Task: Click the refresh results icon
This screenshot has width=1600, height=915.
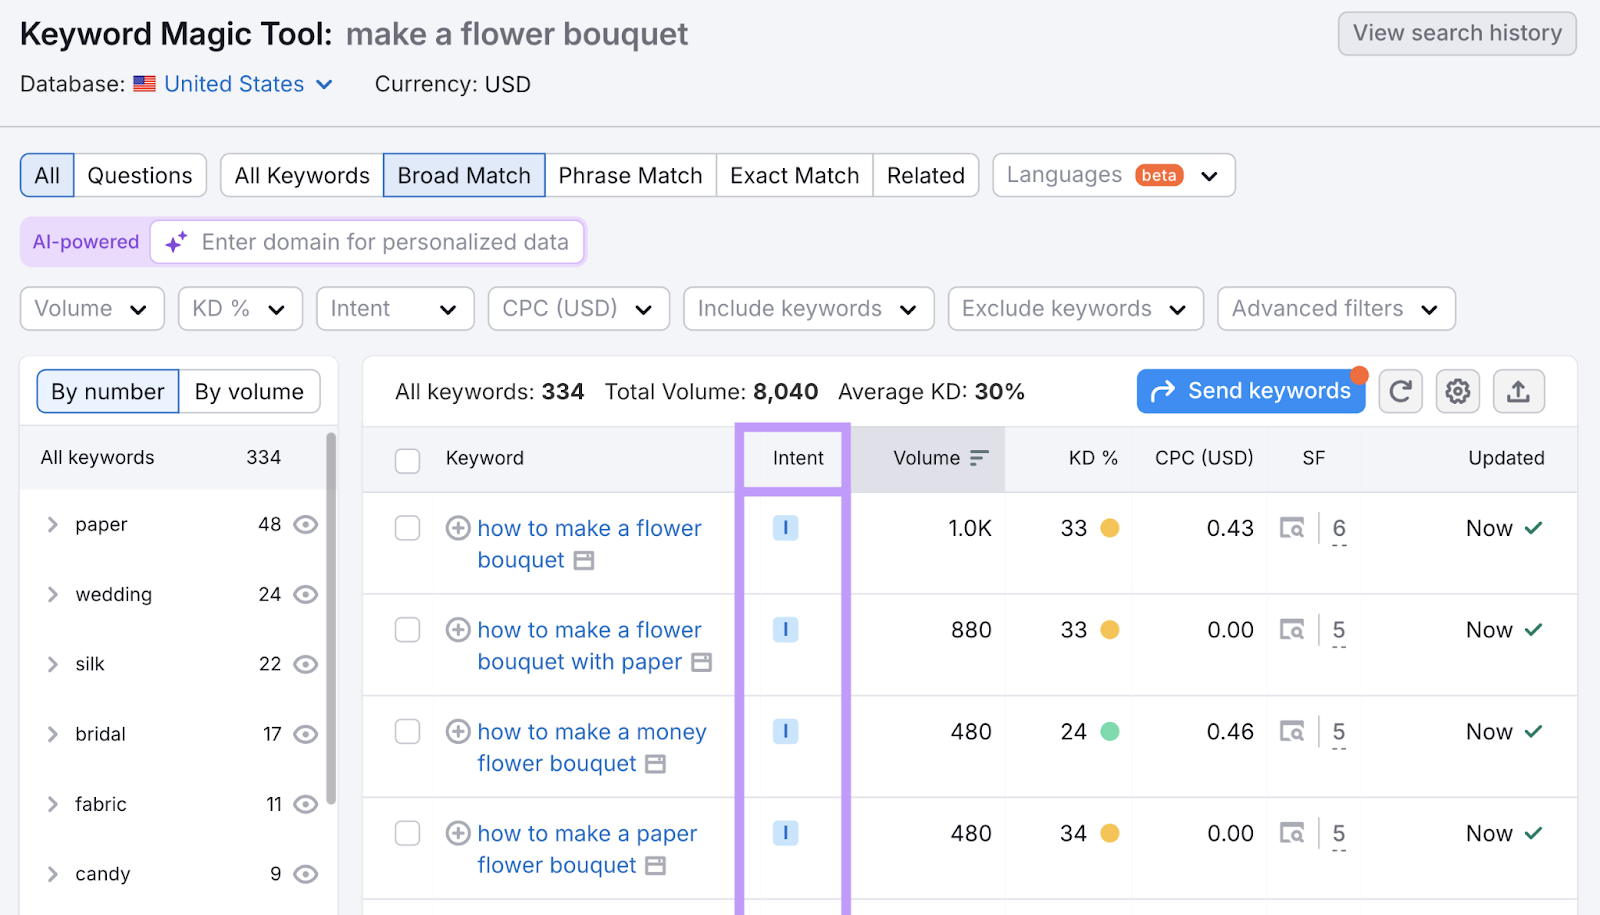Action: pos(1400,391)
